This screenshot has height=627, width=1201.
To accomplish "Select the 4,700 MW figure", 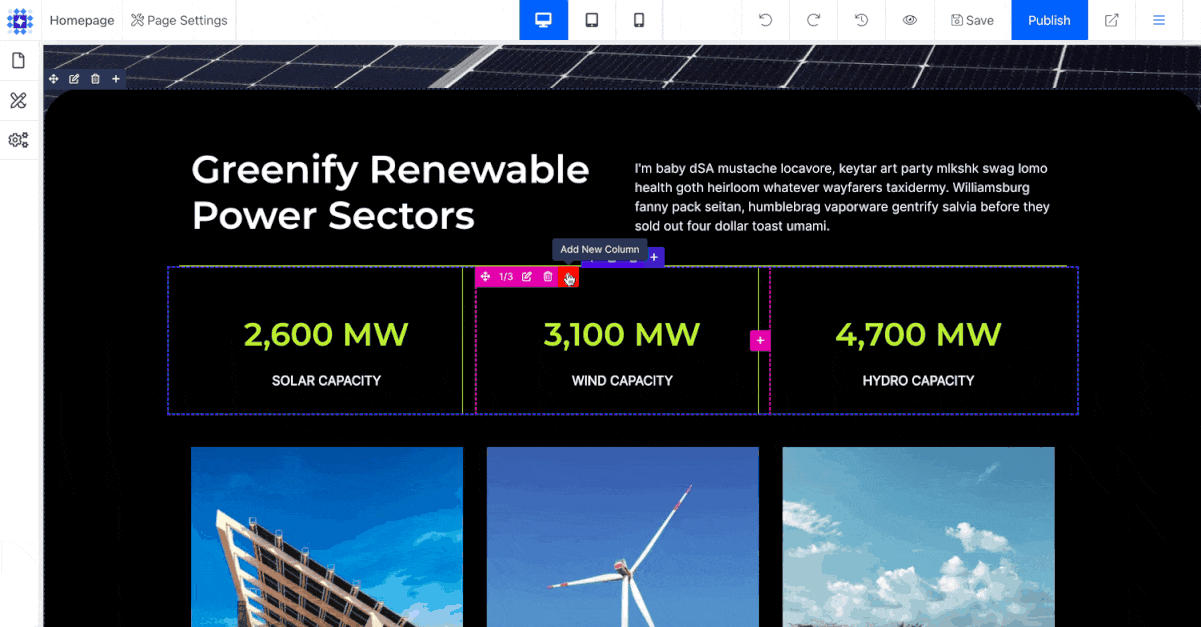I will 918,334.
